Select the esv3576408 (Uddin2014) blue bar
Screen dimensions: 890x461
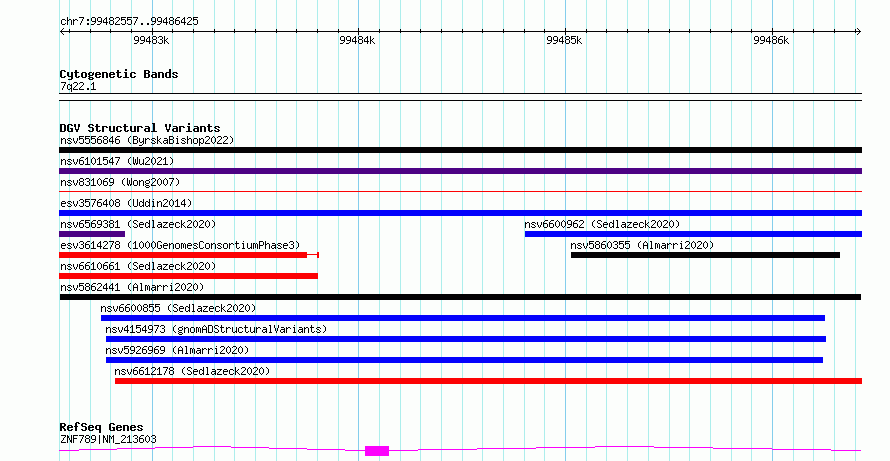pyautogui.click(x=460, y=213)
